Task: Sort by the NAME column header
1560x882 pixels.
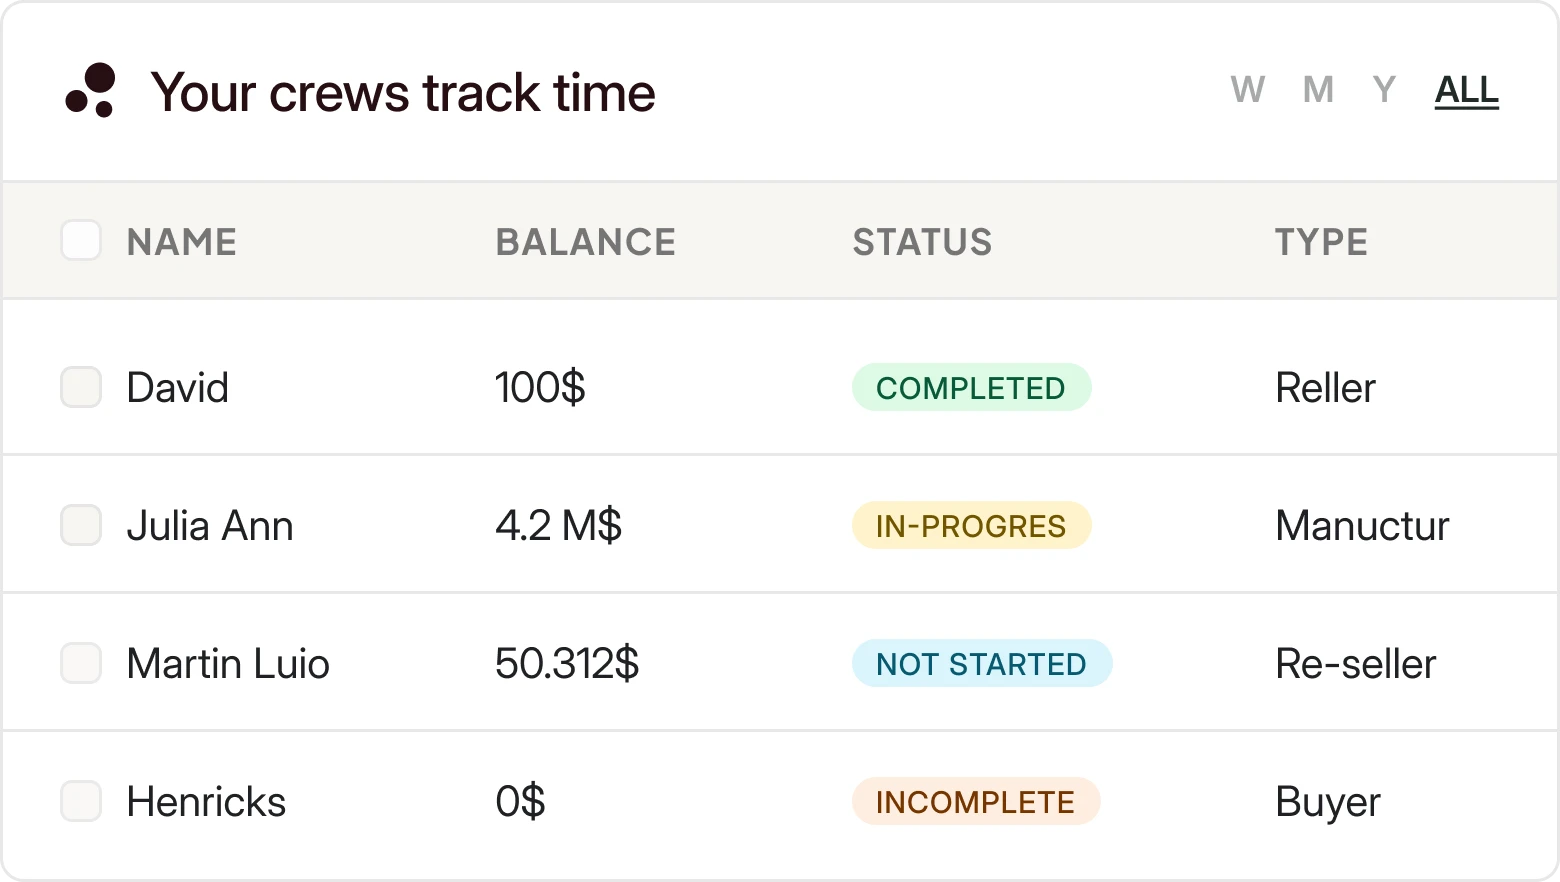Action: click(x=182, y=242)
